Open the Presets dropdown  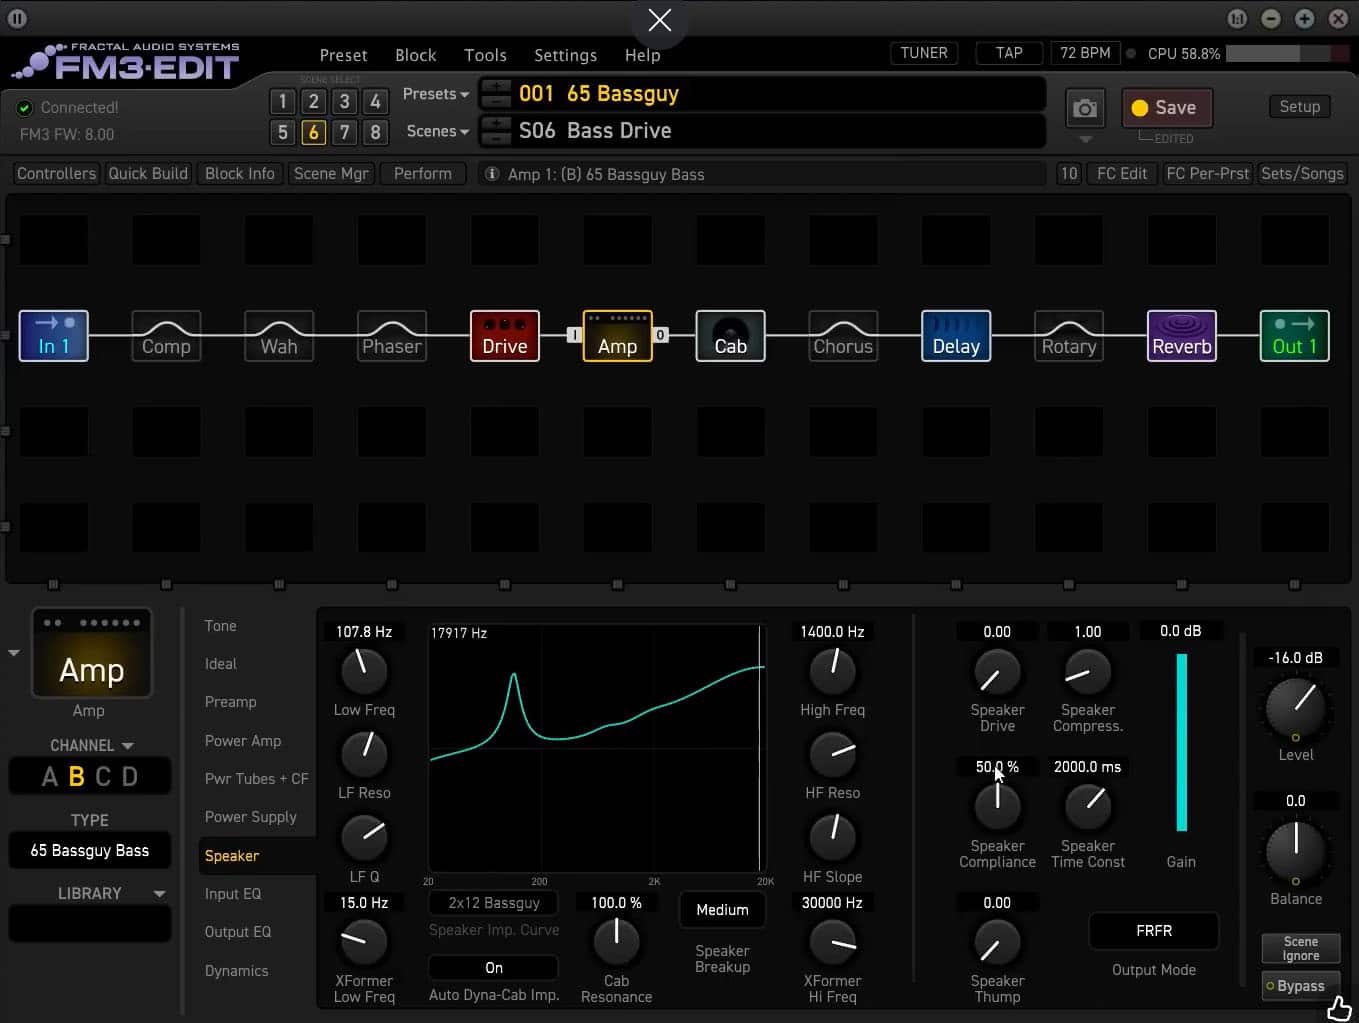tap(436, 94)
